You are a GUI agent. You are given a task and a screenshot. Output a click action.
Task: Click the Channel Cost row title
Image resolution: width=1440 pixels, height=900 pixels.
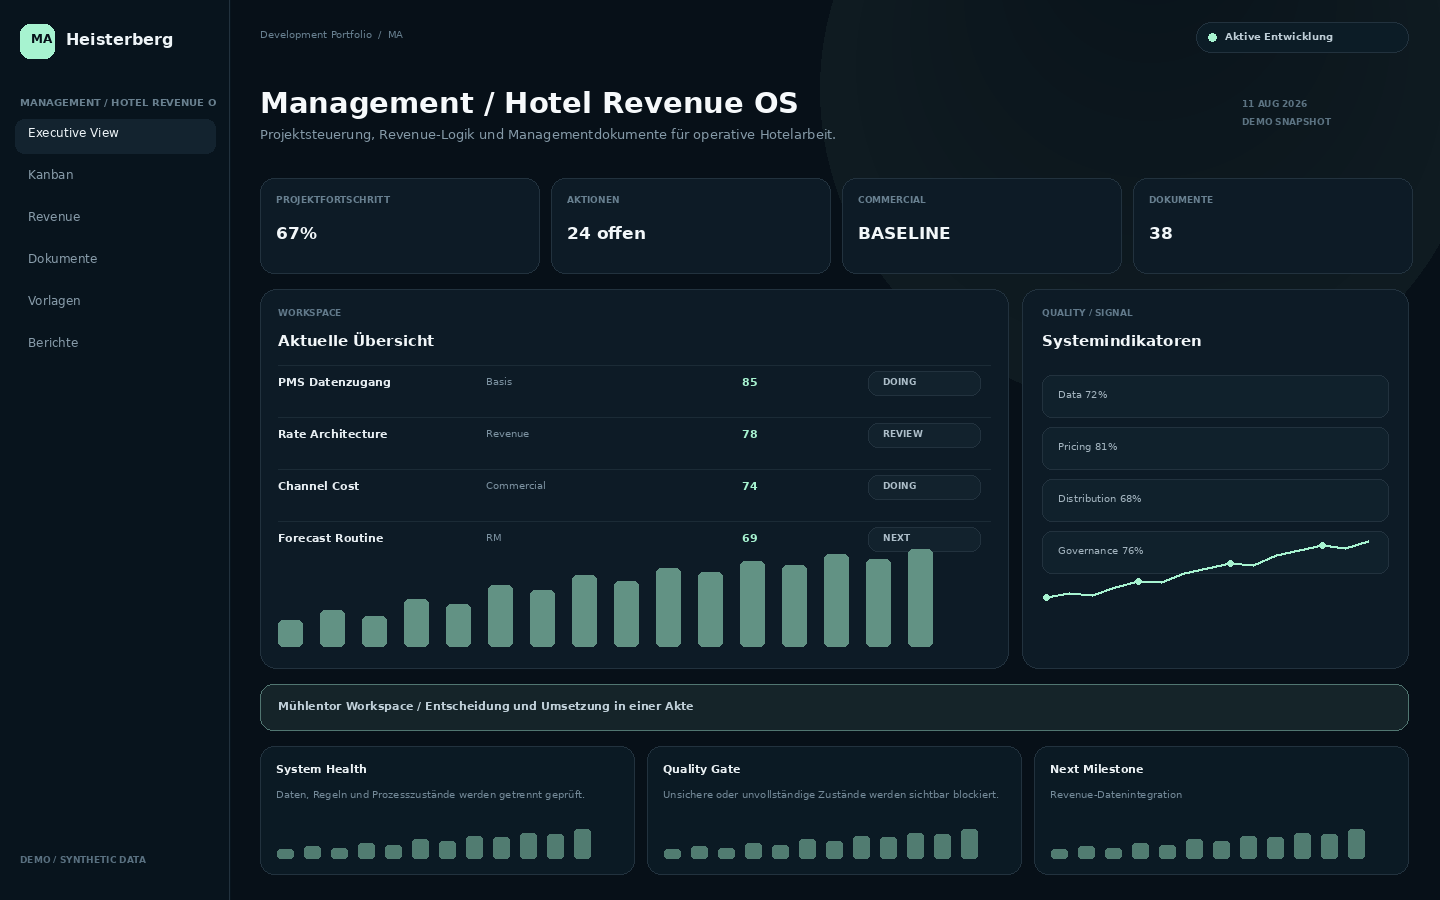coord(318,486)
